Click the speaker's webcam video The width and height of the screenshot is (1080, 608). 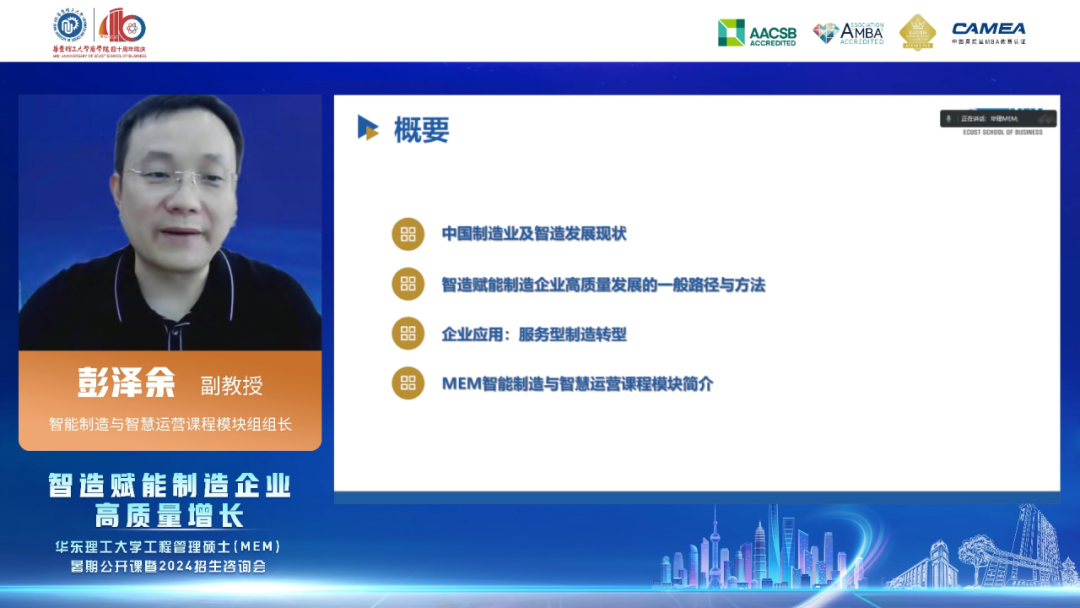click(x=170, y=222)
